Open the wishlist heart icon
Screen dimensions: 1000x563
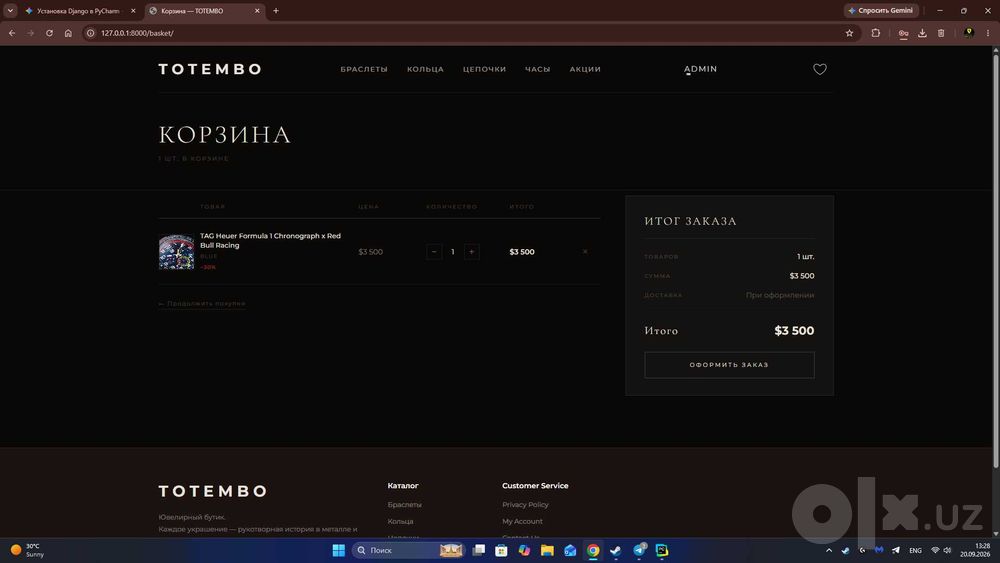pyautogui.click(x=820, y=69)
